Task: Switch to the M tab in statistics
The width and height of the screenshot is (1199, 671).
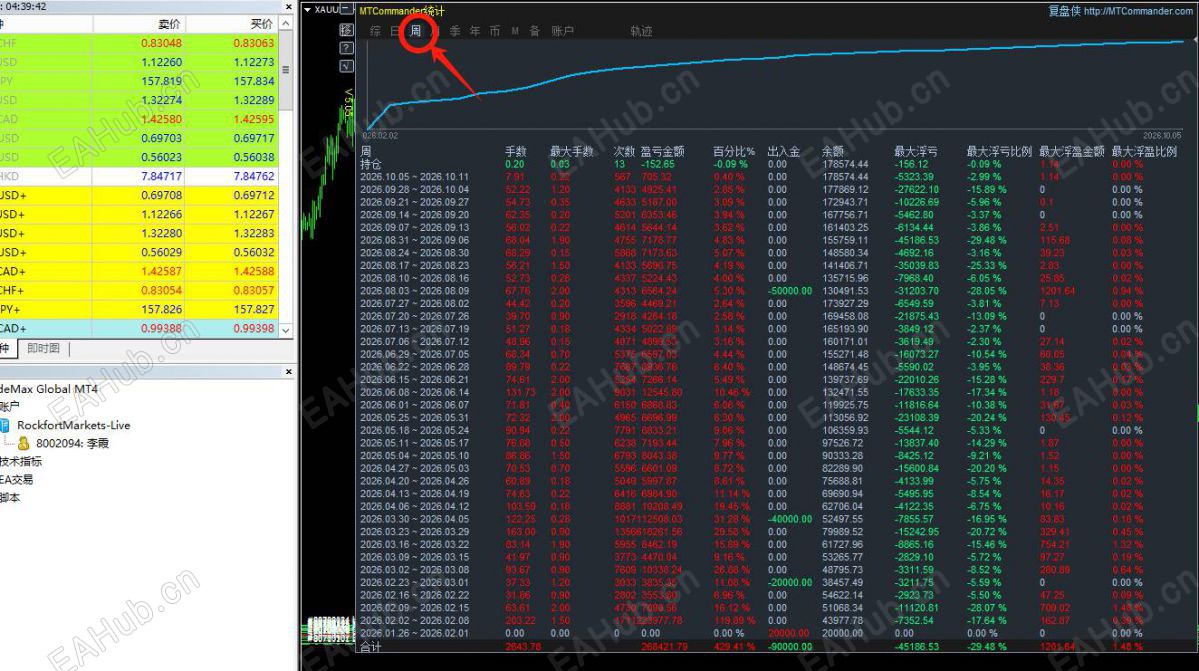Action: click(515, 31)
